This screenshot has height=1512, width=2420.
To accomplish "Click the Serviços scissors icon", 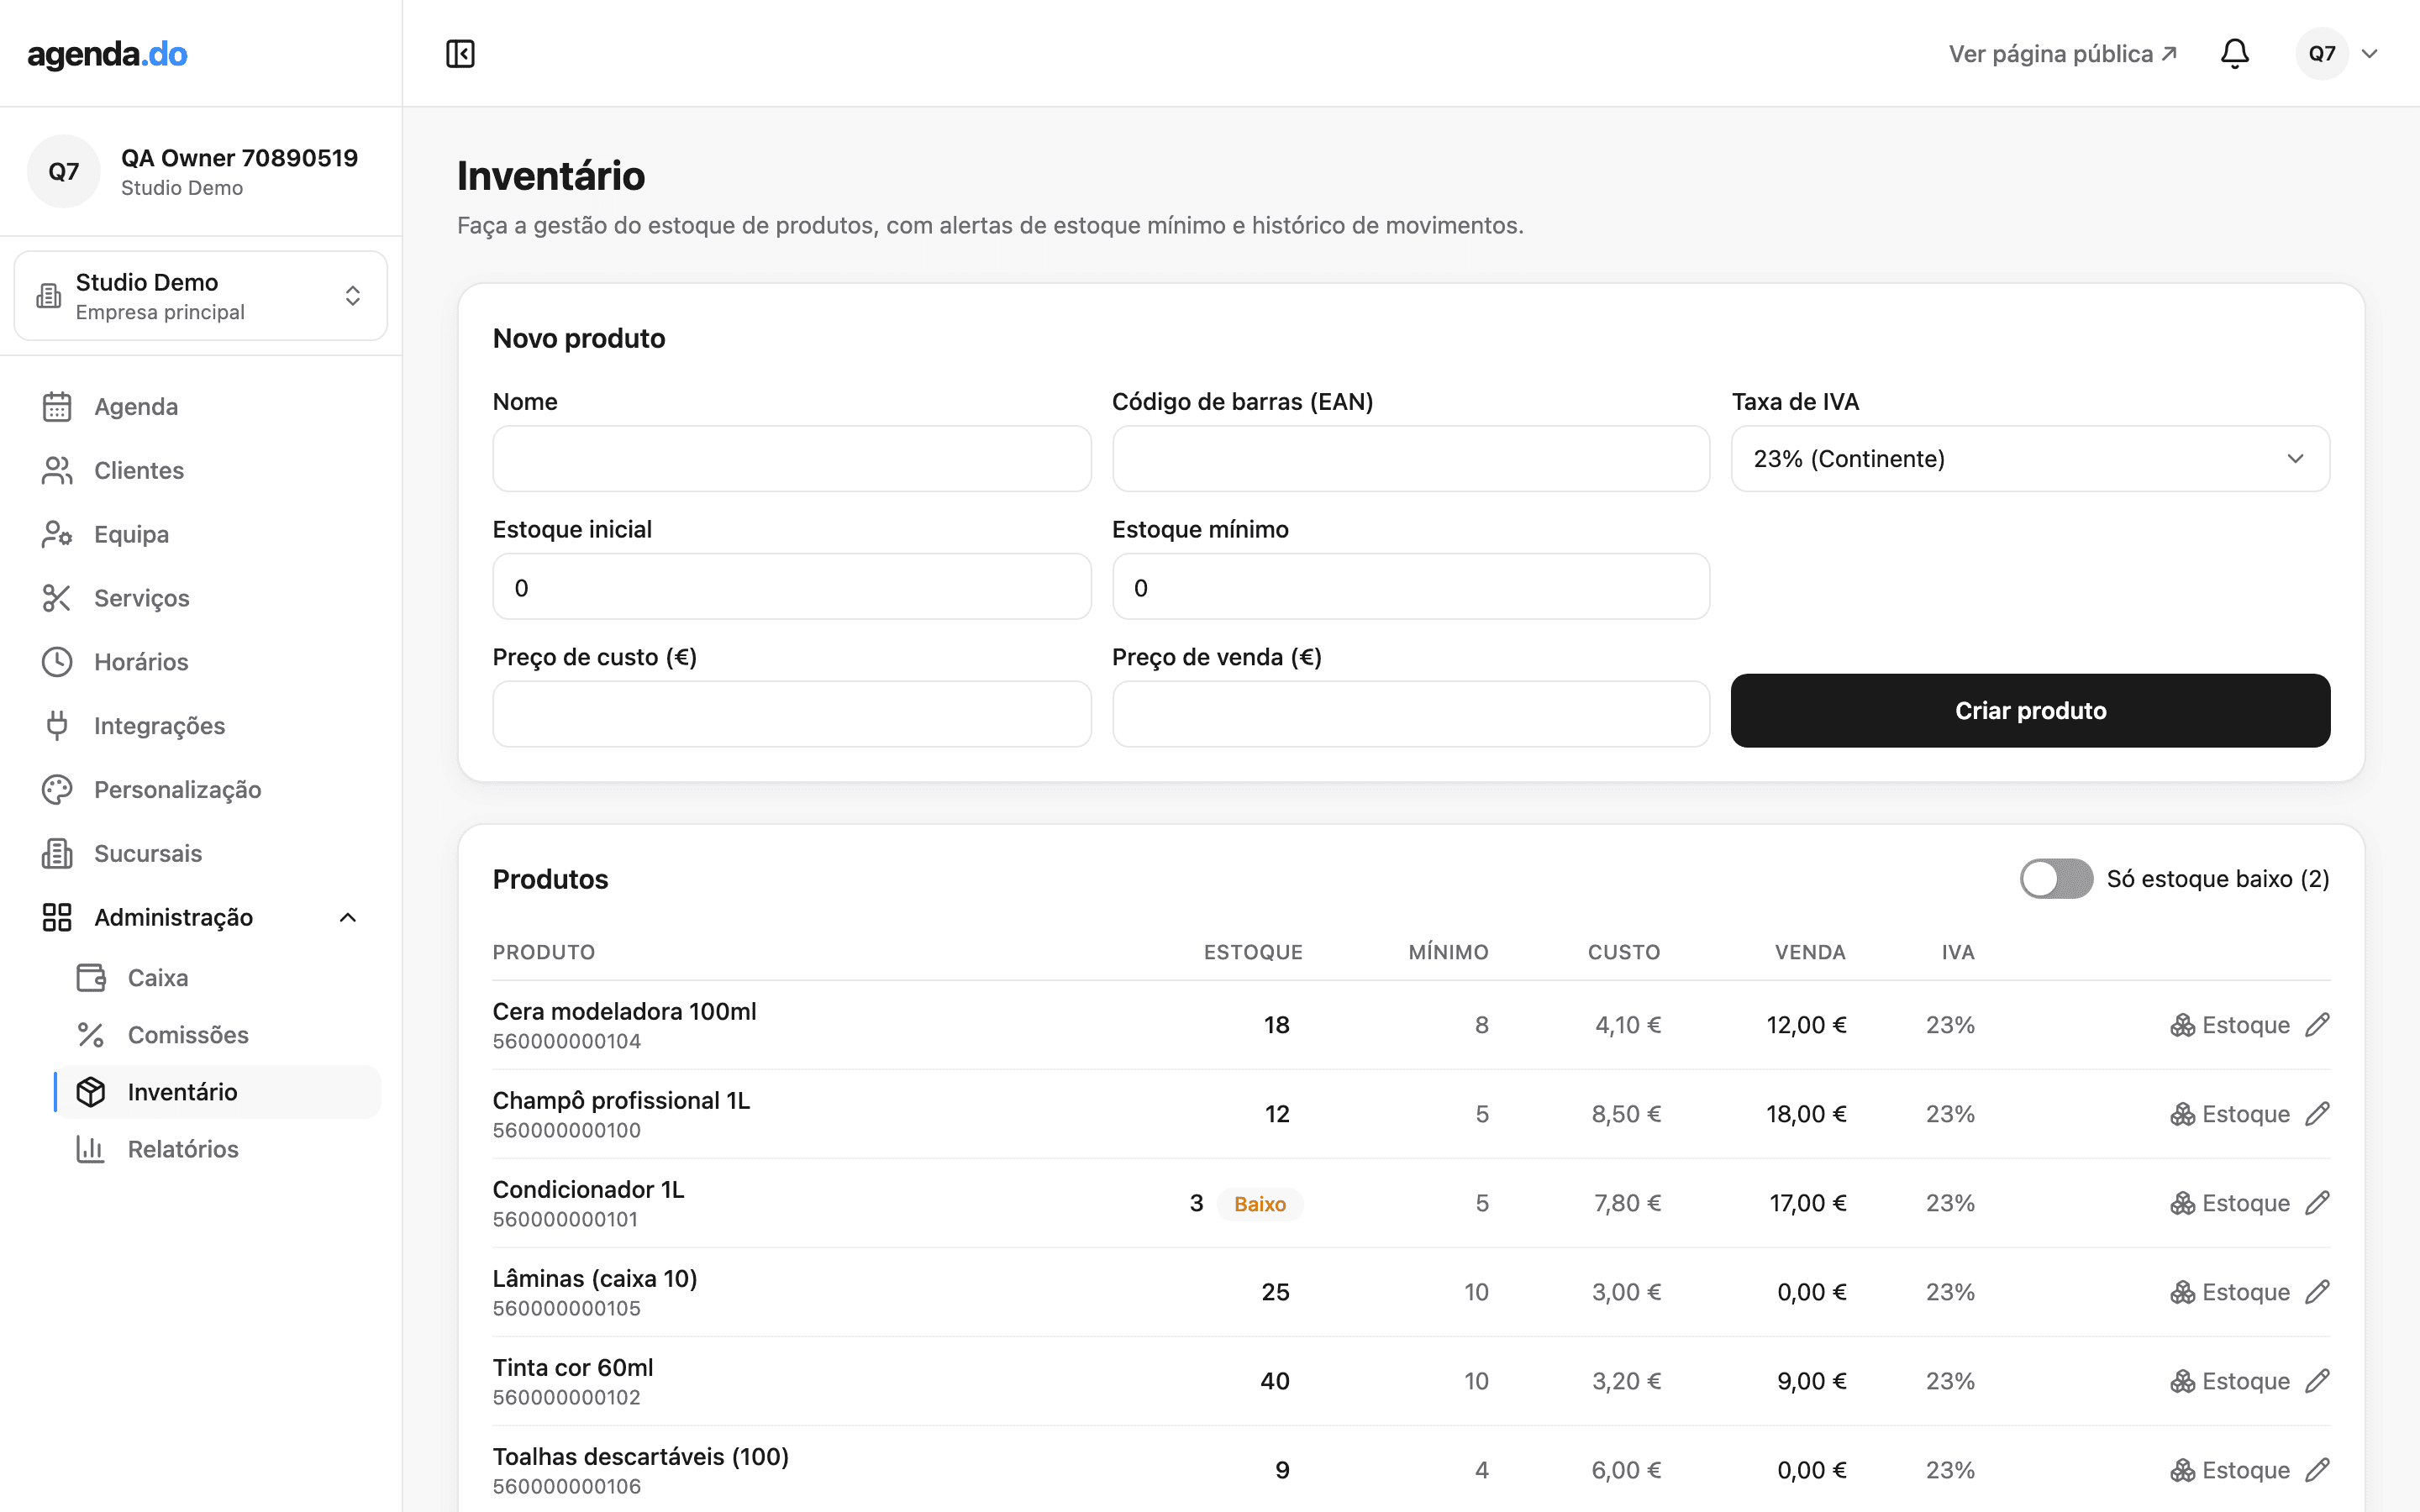I will click(x=57, y=598).
